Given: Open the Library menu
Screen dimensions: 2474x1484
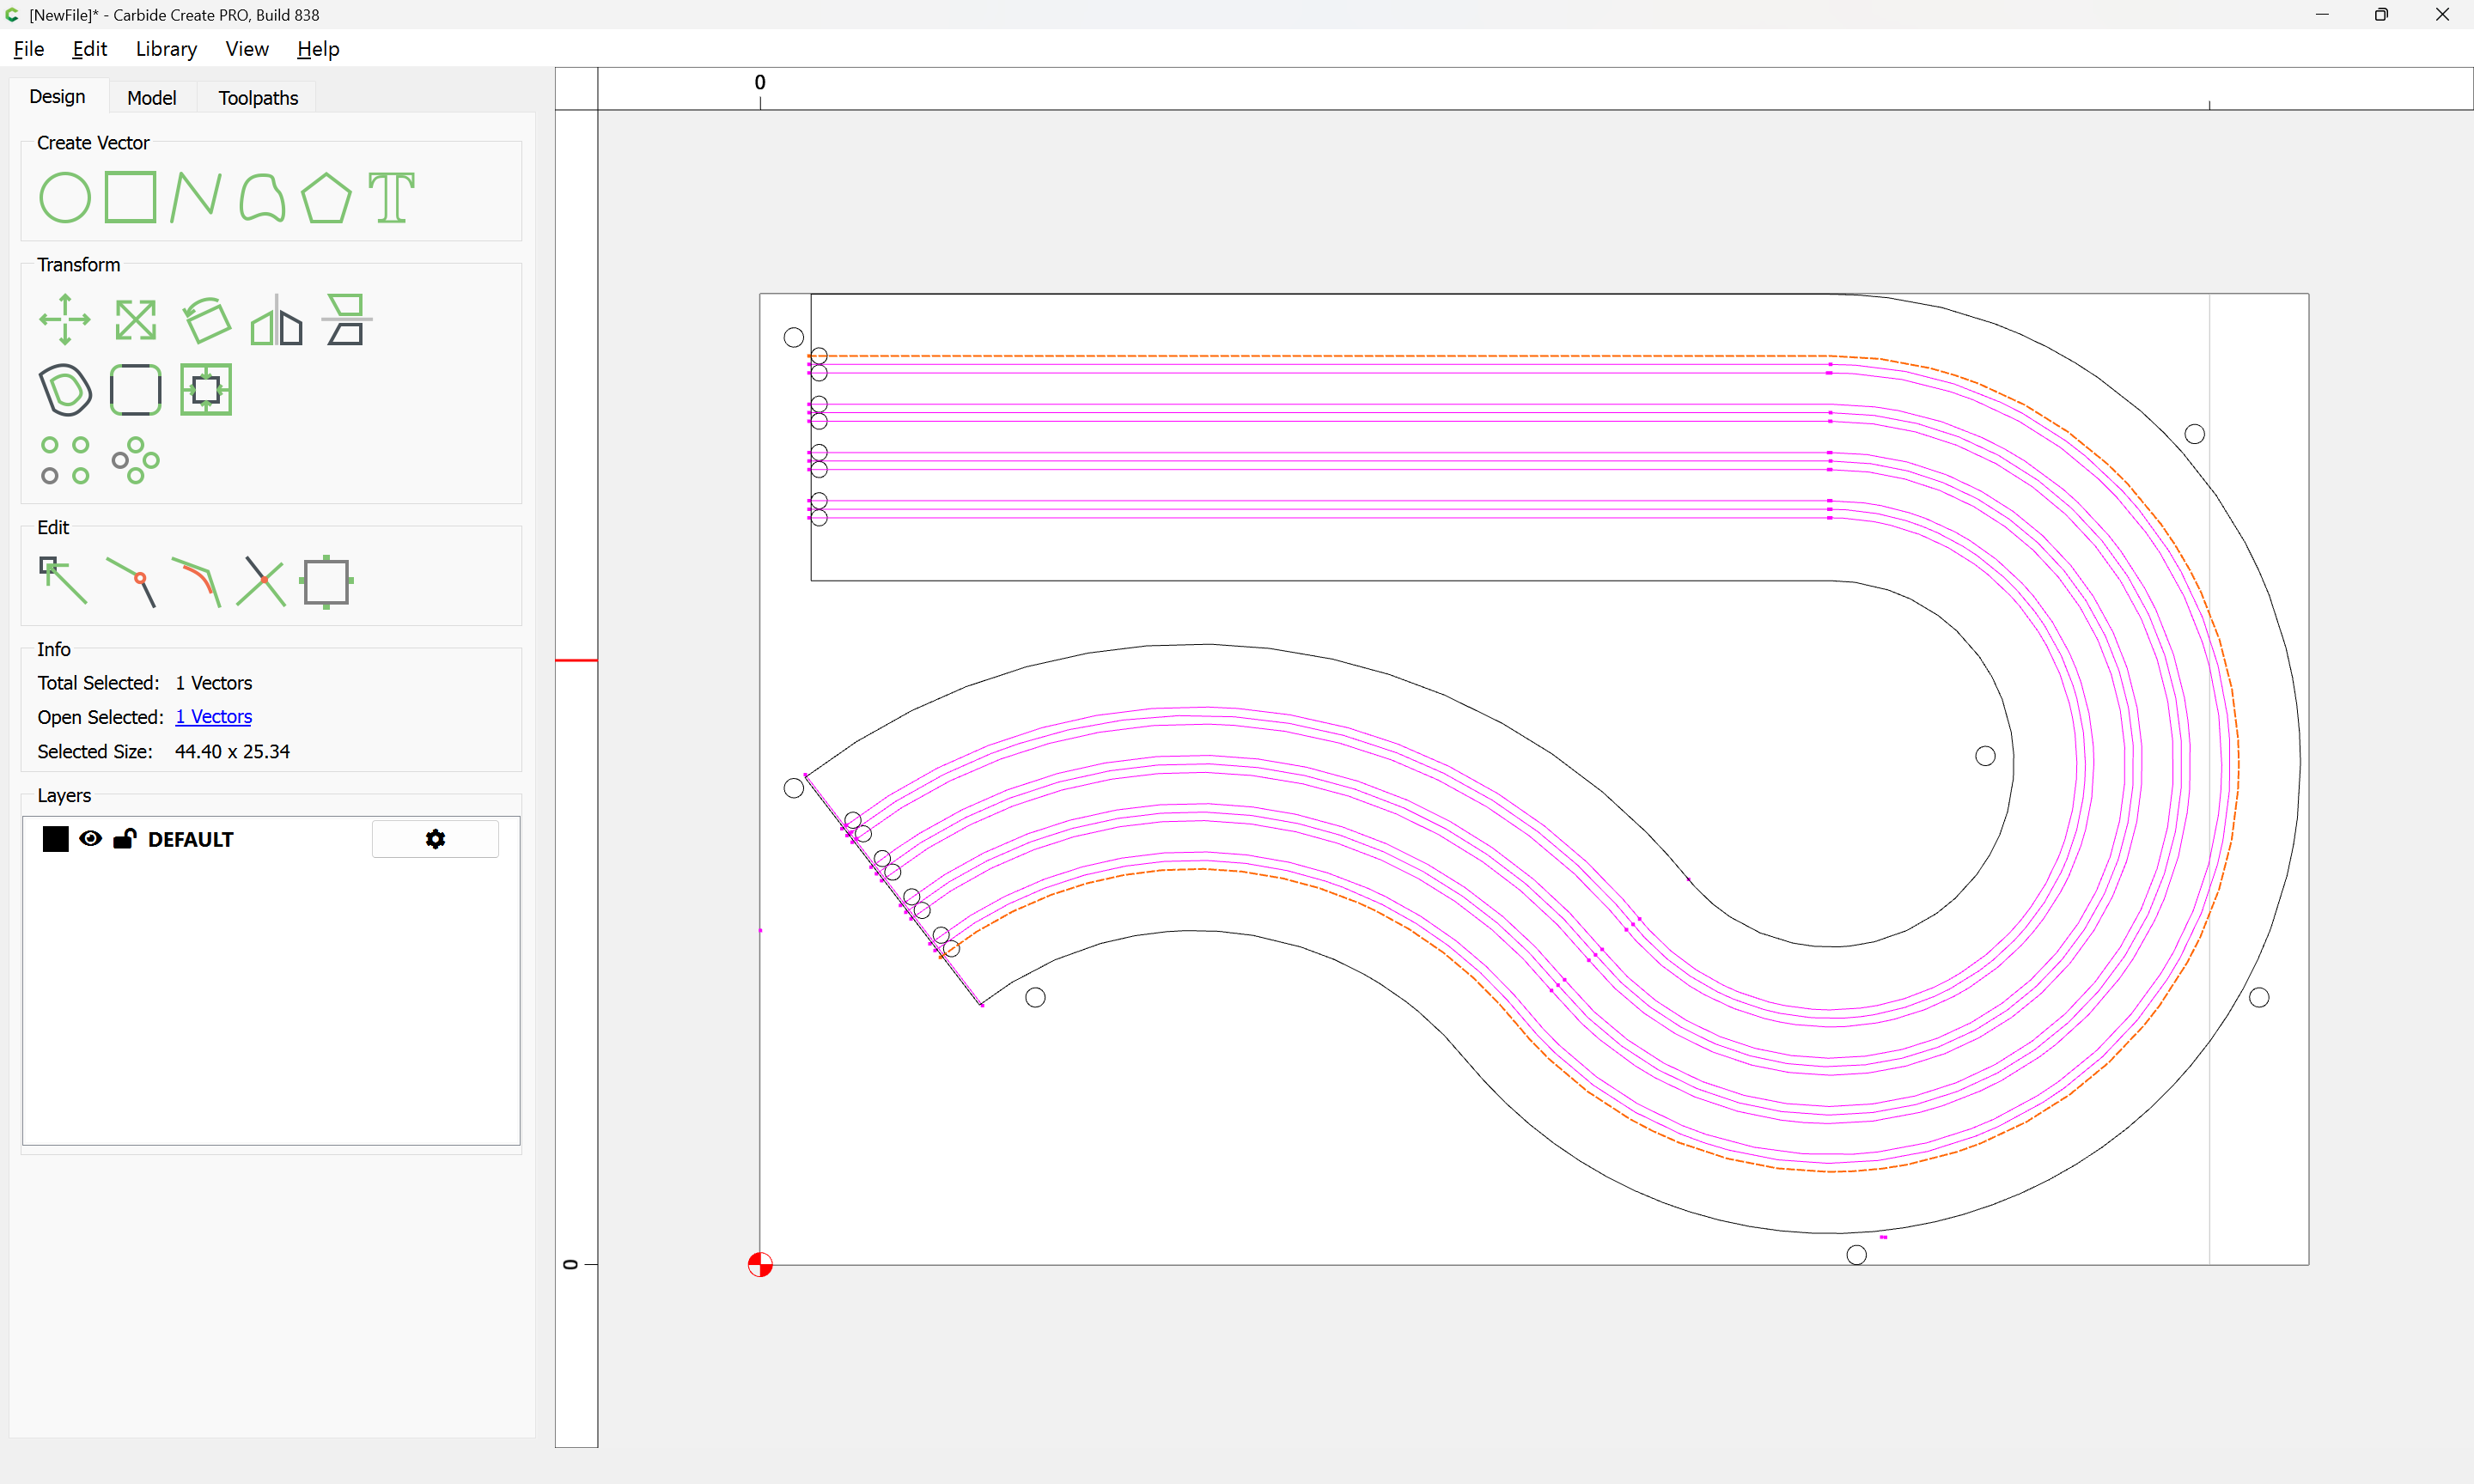Looking at the screenshot, I should (x=166, y=49).
